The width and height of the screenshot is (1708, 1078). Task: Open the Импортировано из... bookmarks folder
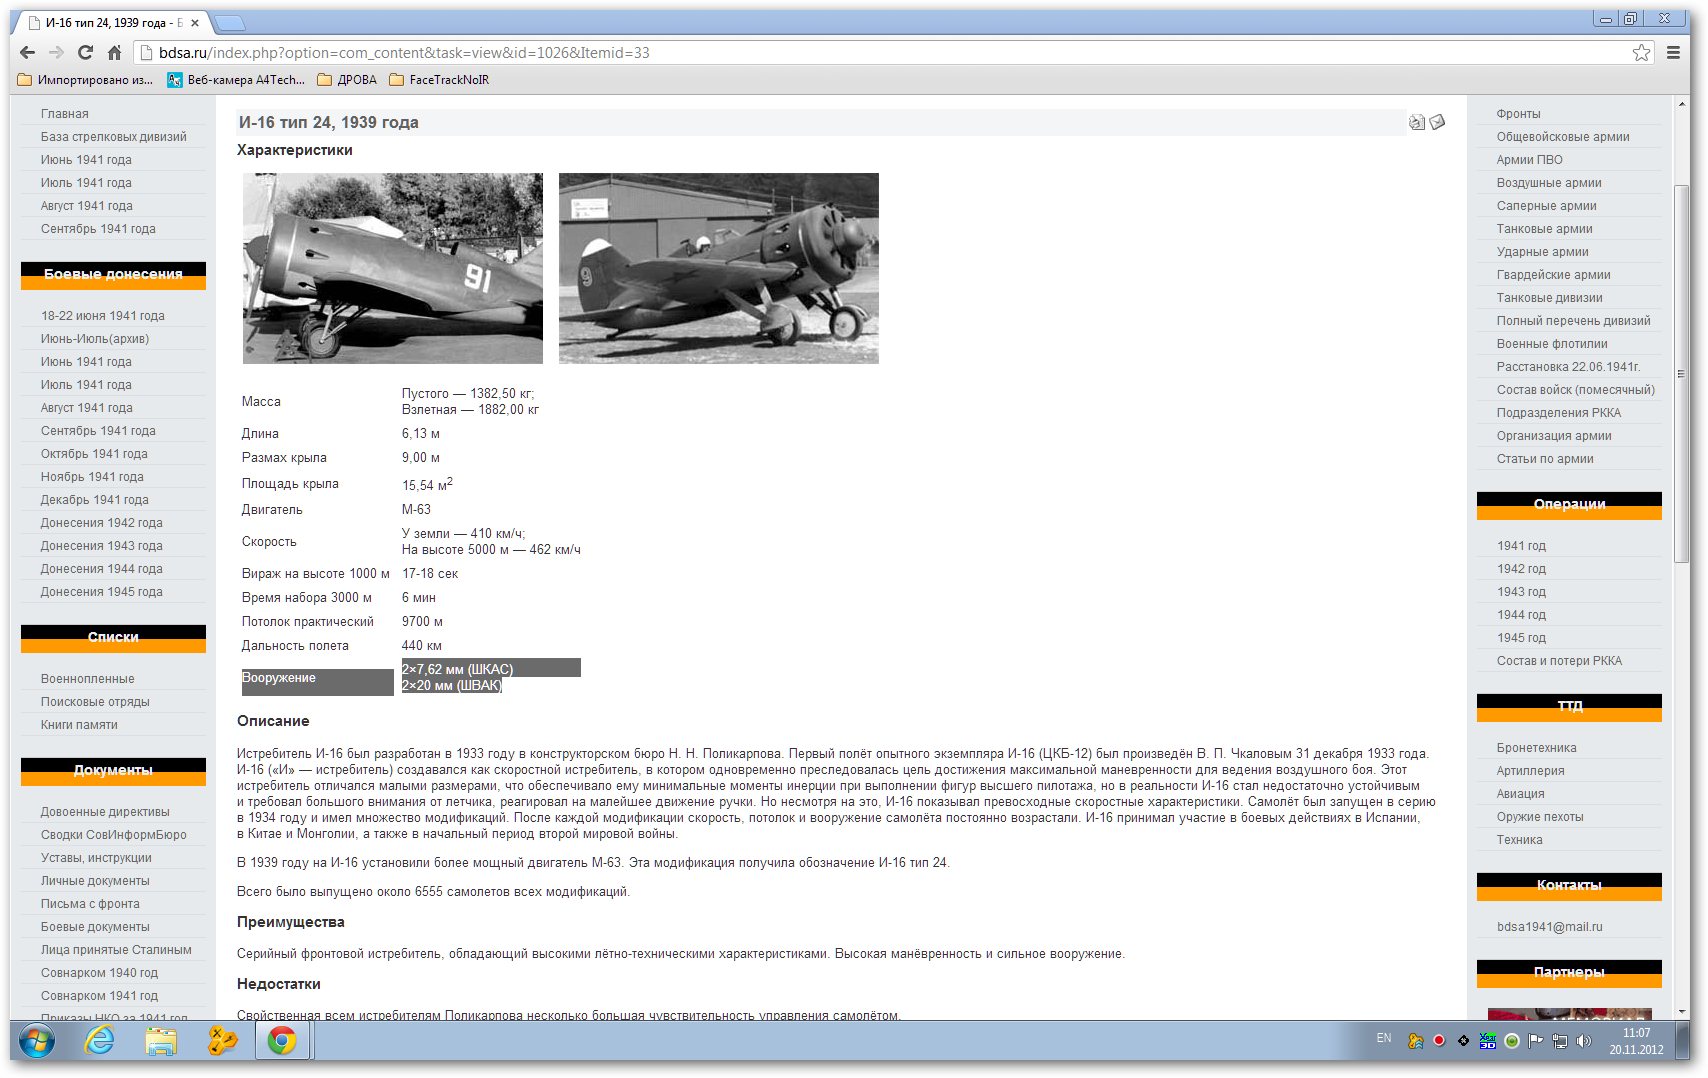[x=86, y=80]
